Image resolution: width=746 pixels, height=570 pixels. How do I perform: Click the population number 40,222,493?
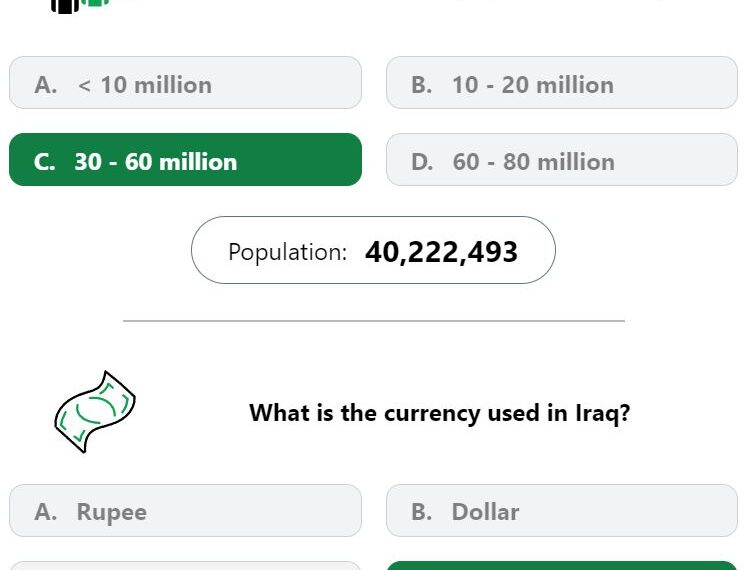pos(441,252)
